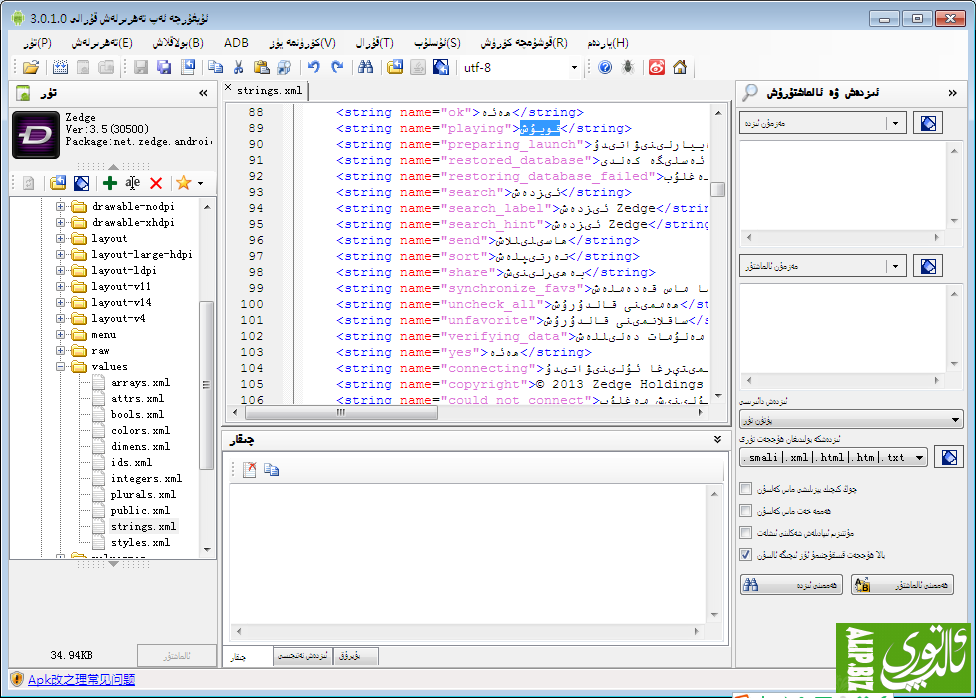Click the binoculars find-all button

click(x=791, y=585)
